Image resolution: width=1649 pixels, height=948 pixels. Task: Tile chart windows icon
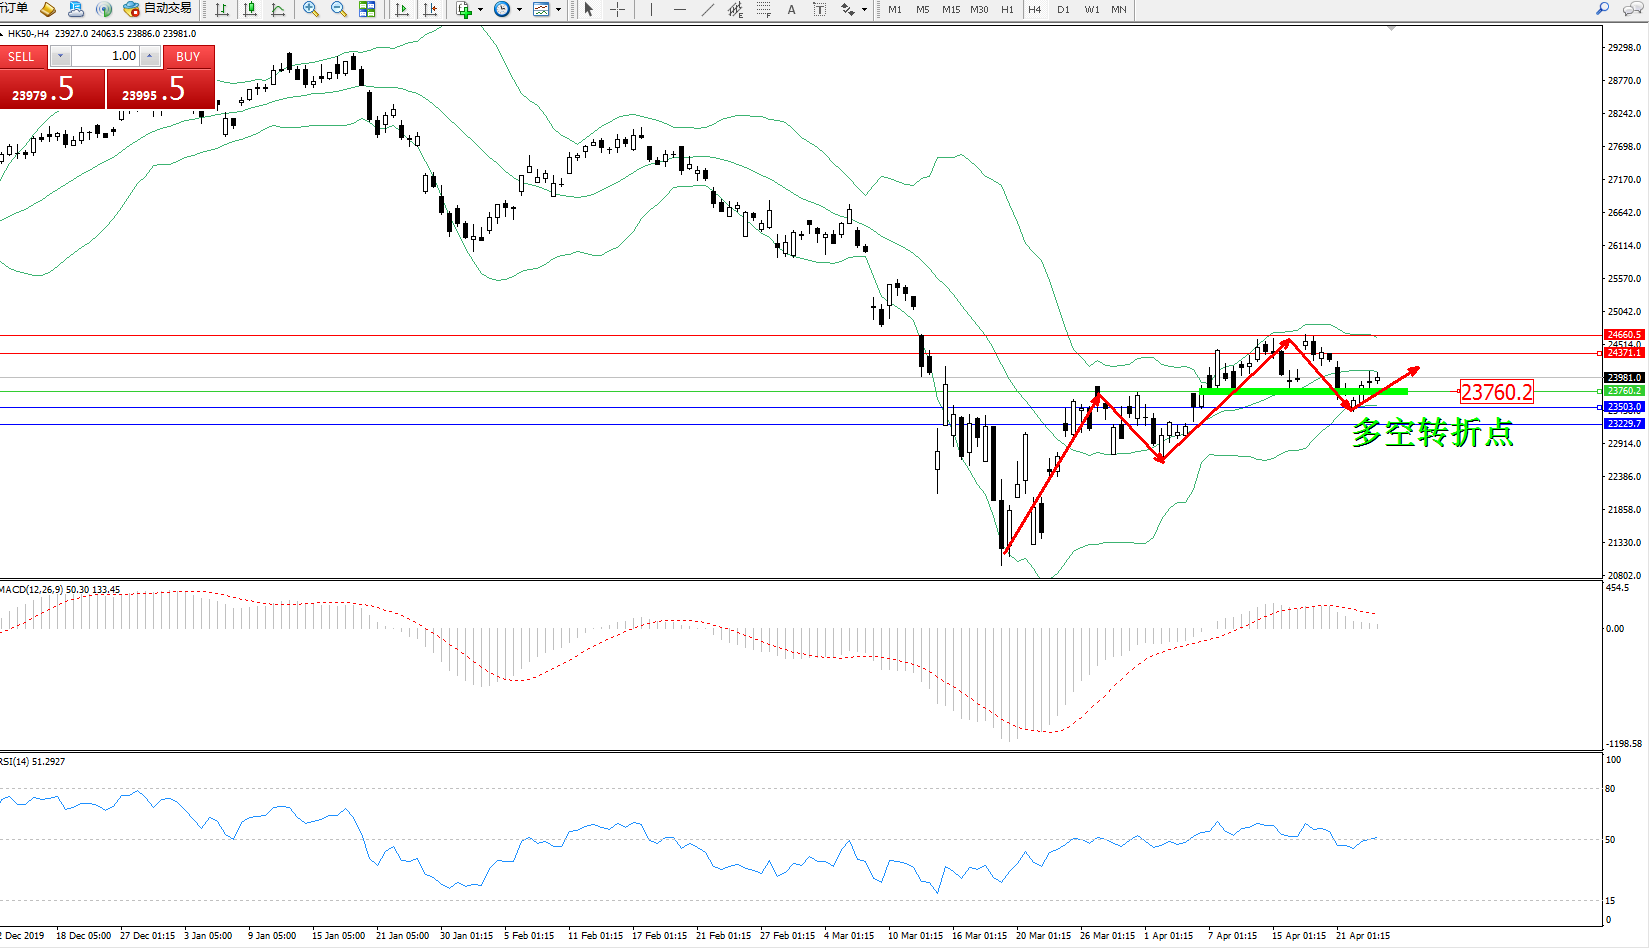(x=367, y=9)
